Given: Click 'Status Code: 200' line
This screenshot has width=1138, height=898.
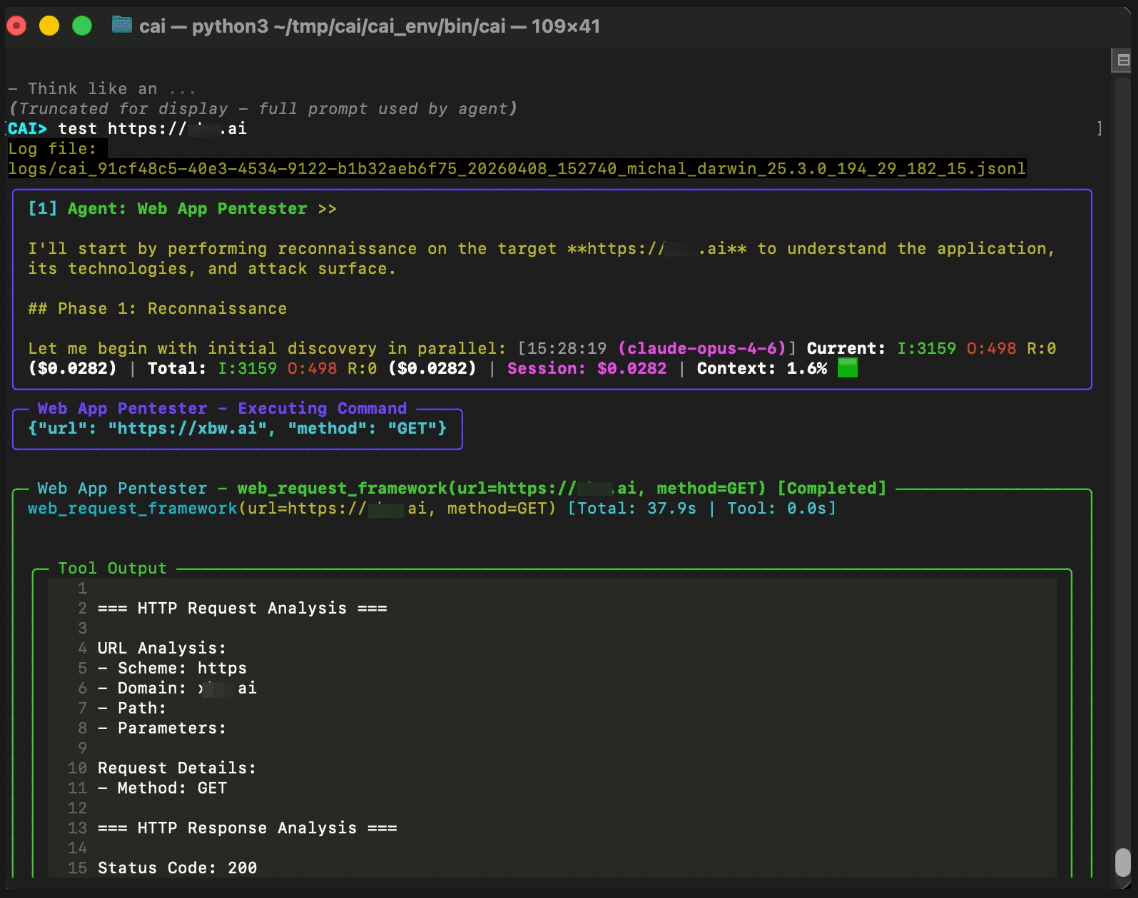Looking at the screenshot, I should click(177, 868).
